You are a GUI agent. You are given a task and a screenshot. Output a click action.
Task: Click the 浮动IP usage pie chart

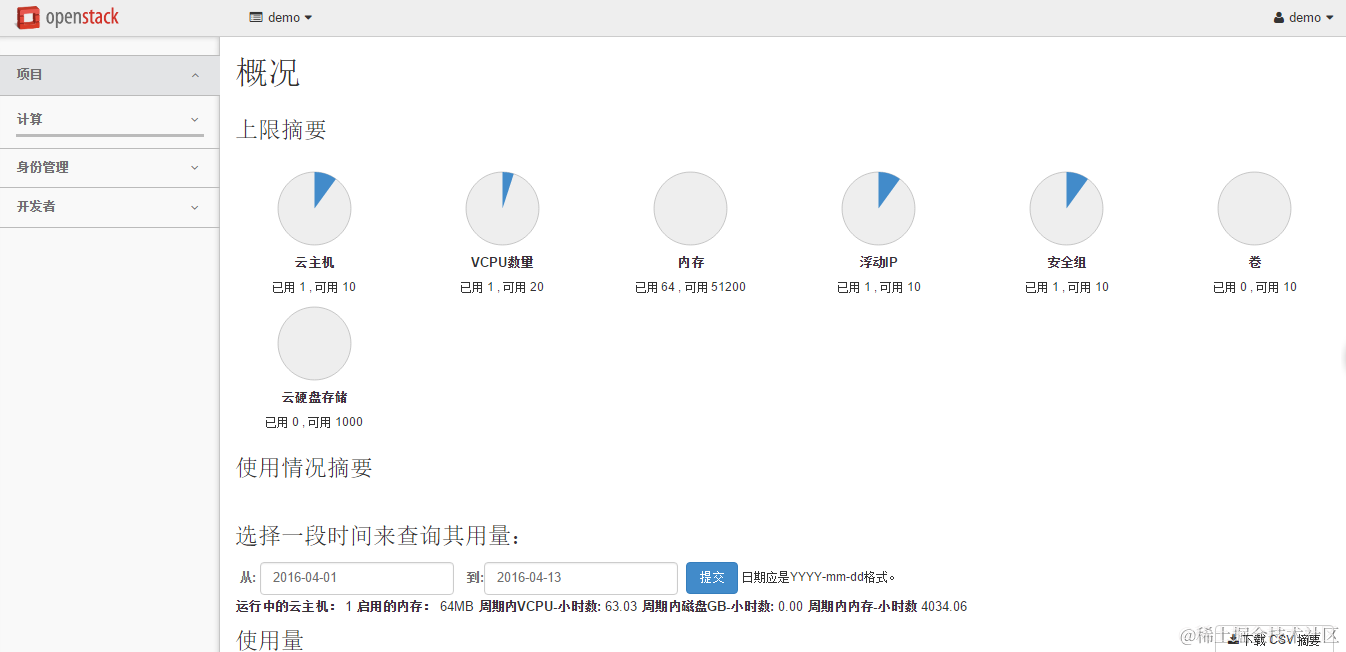[x=878, y=208]
